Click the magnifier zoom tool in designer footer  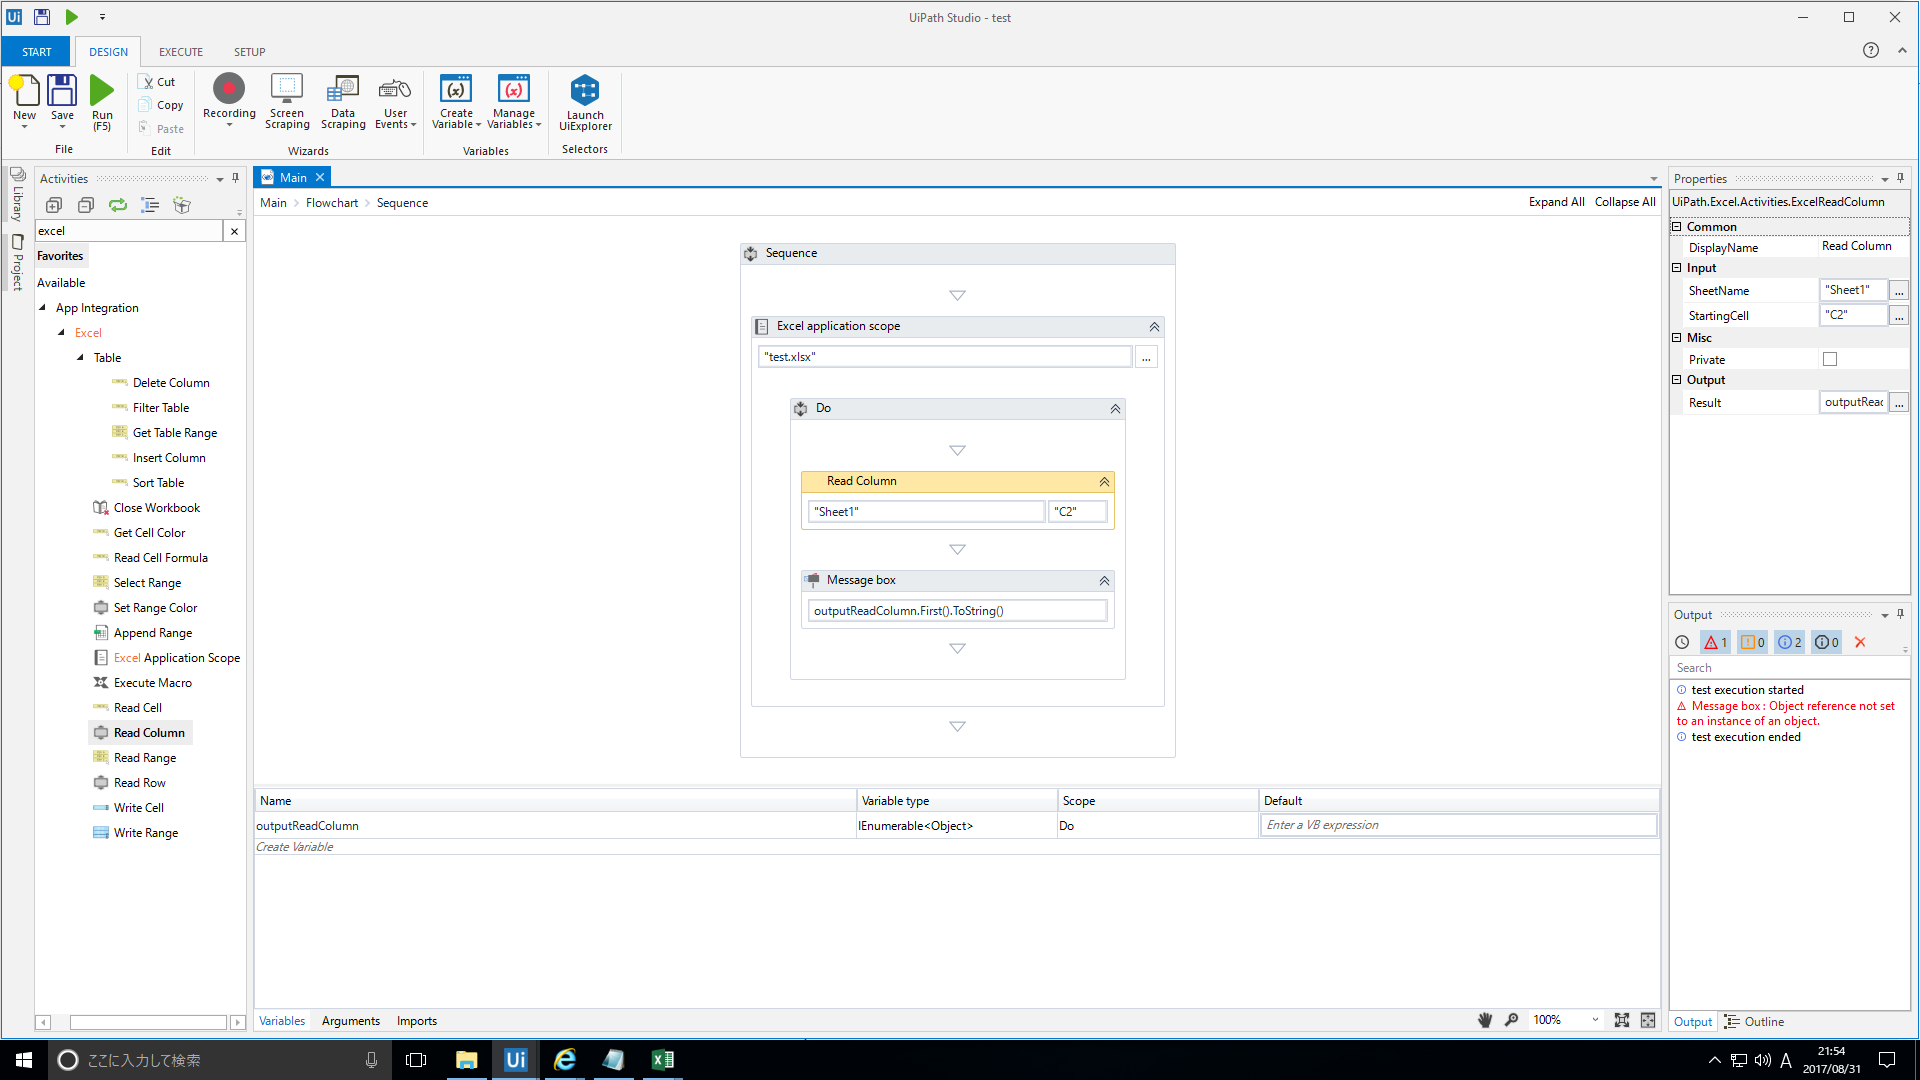[1512, 1020]
